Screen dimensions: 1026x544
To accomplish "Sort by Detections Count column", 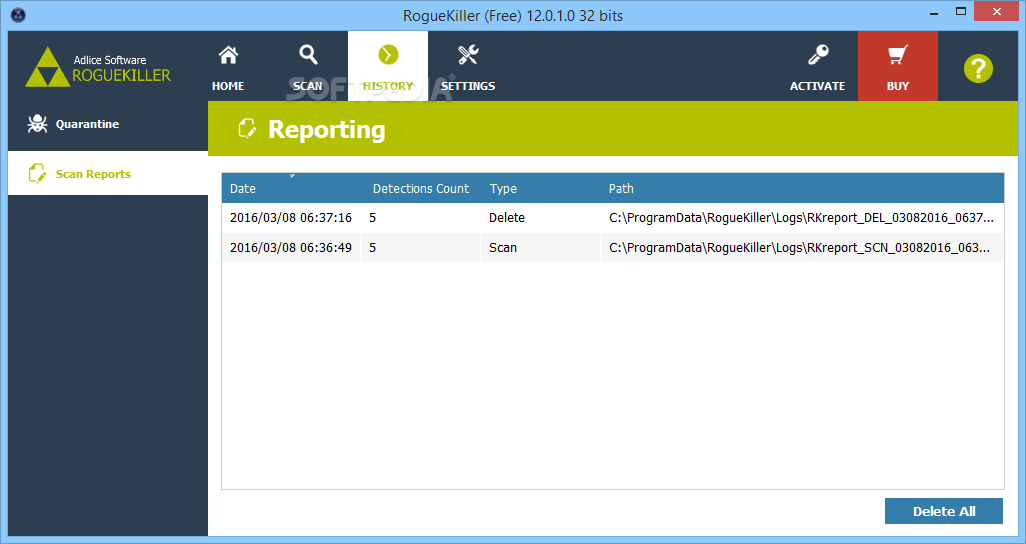I will point(421,189).
